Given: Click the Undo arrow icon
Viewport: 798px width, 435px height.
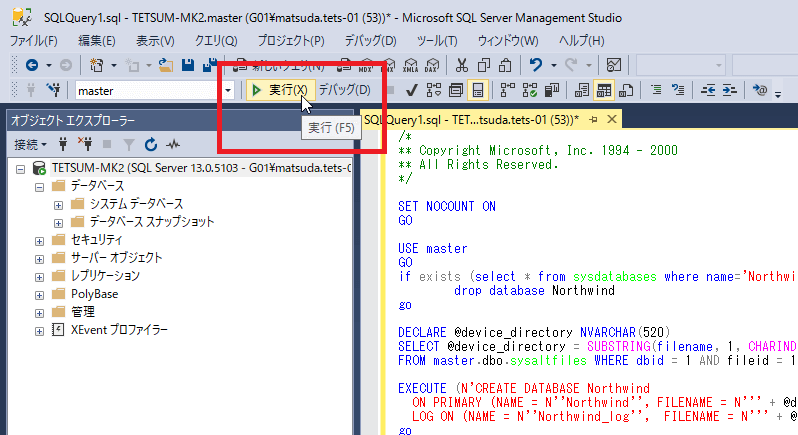Looking at the screenshot, I should point(537,65).
